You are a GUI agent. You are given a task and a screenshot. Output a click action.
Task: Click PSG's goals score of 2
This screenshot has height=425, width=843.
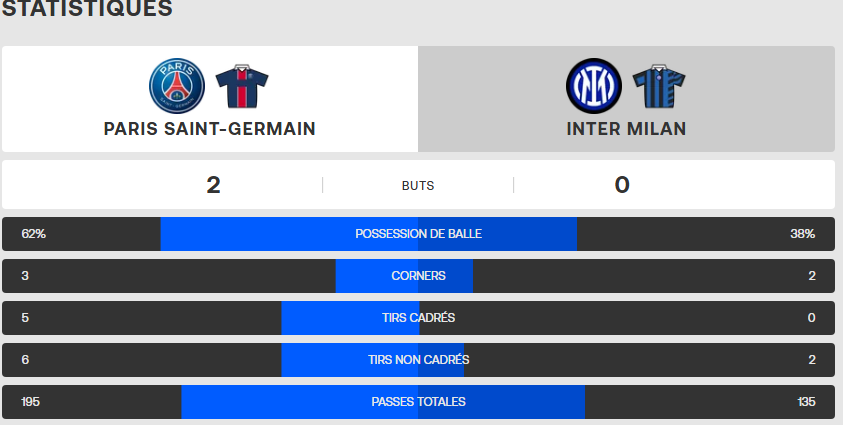point(213,185)
